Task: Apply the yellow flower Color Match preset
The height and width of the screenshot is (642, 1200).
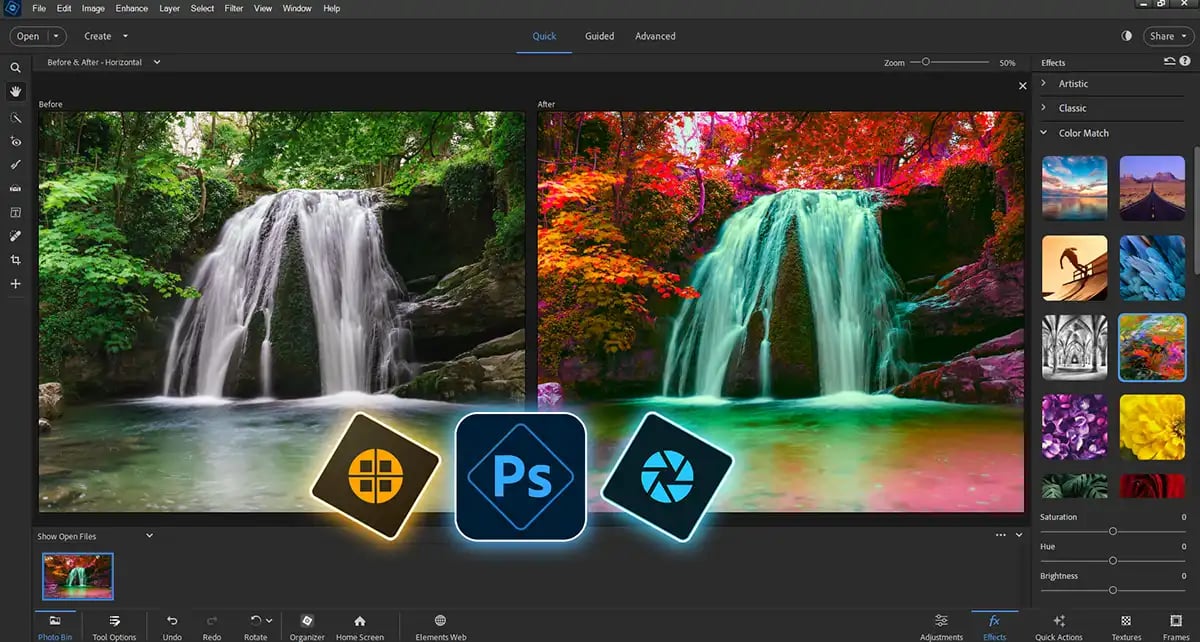Action: click(x=1152, y=427)
